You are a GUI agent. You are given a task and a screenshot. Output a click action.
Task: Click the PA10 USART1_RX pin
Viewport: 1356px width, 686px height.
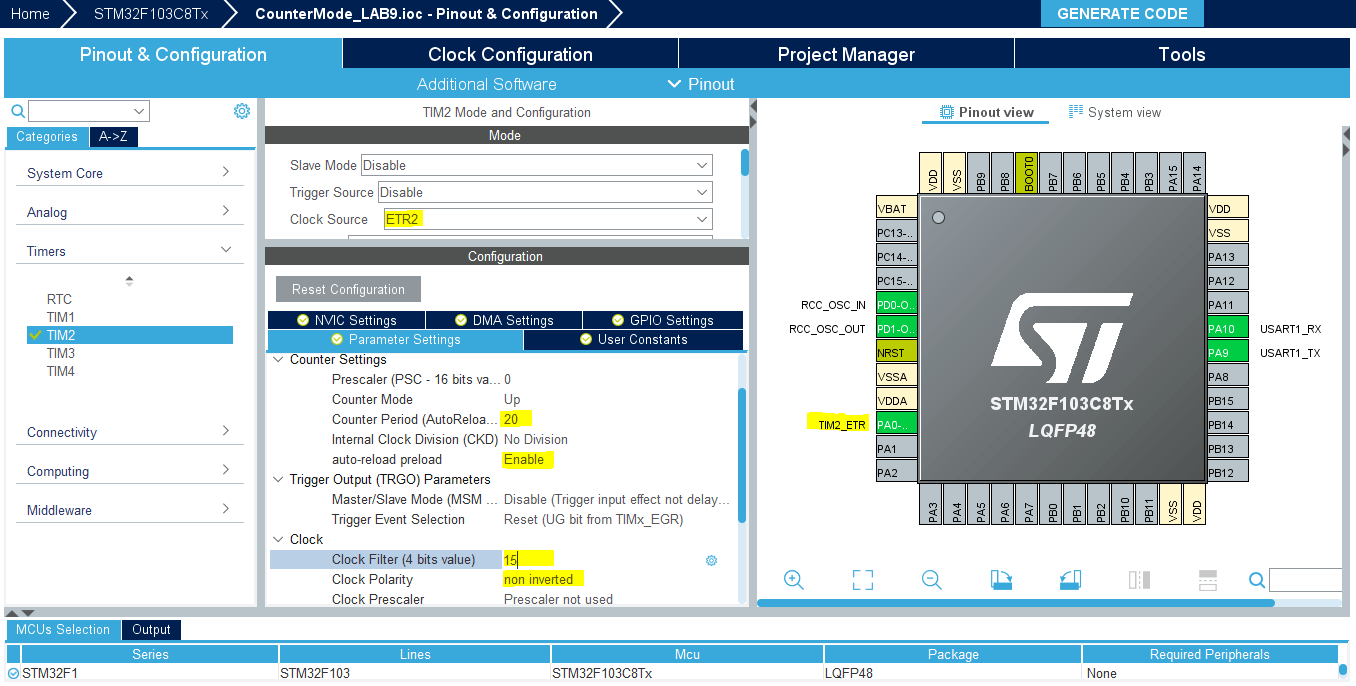pos(1228,328)
